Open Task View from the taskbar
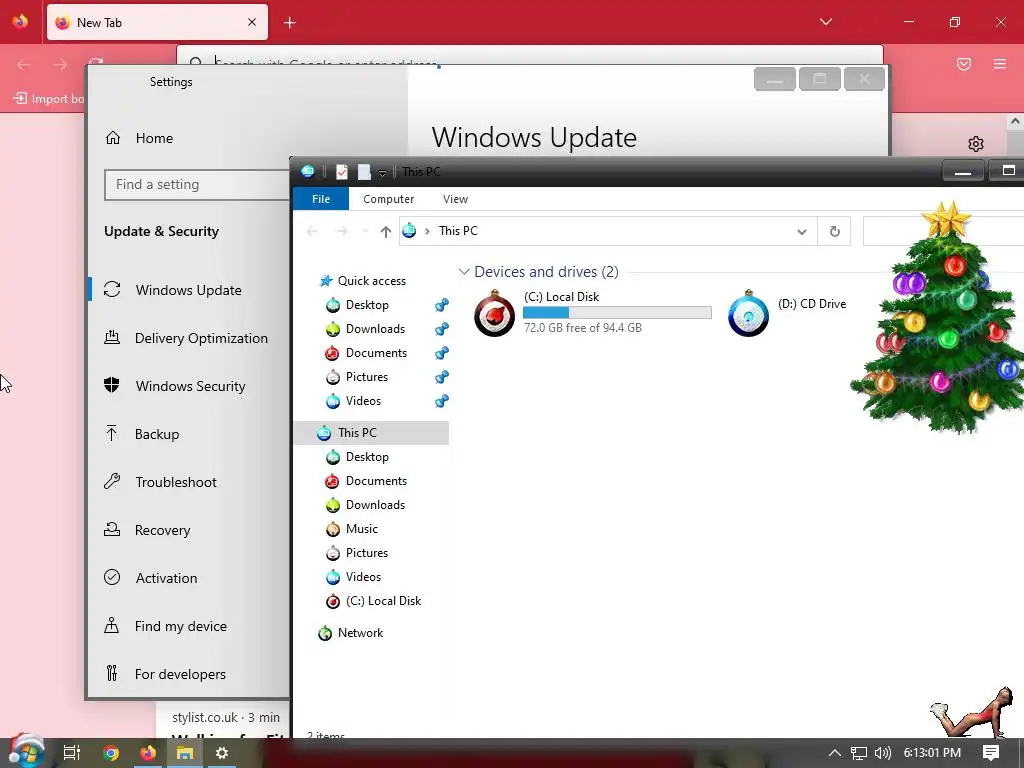 pos(72,753)
